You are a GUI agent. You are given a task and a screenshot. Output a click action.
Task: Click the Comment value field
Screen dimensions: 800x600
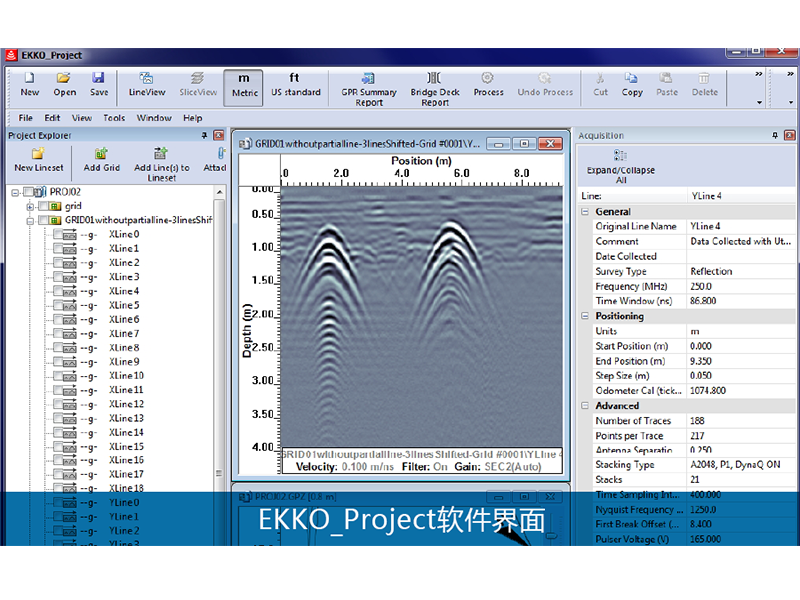(740, 241)
